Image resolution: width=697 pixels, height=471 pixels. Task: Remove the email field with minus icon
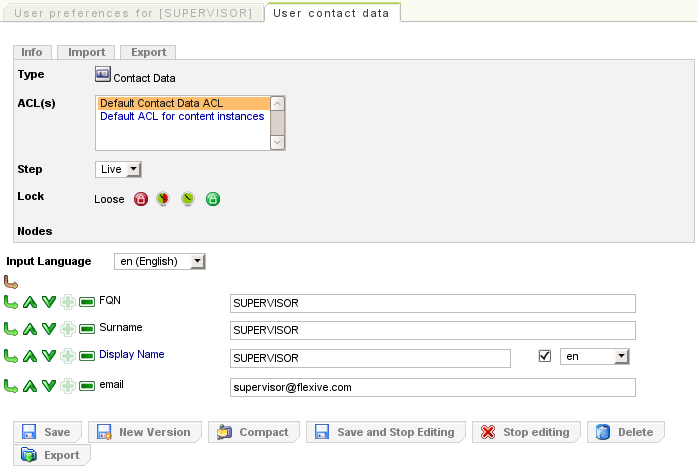(x=87, y=386)
